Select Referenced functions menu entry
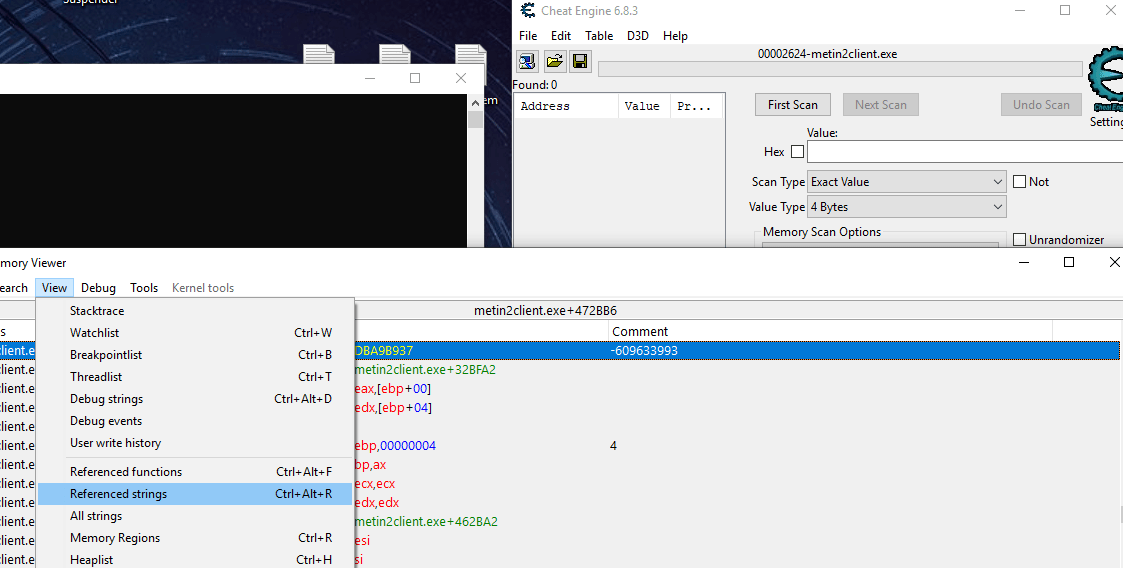 coord(195,472)
